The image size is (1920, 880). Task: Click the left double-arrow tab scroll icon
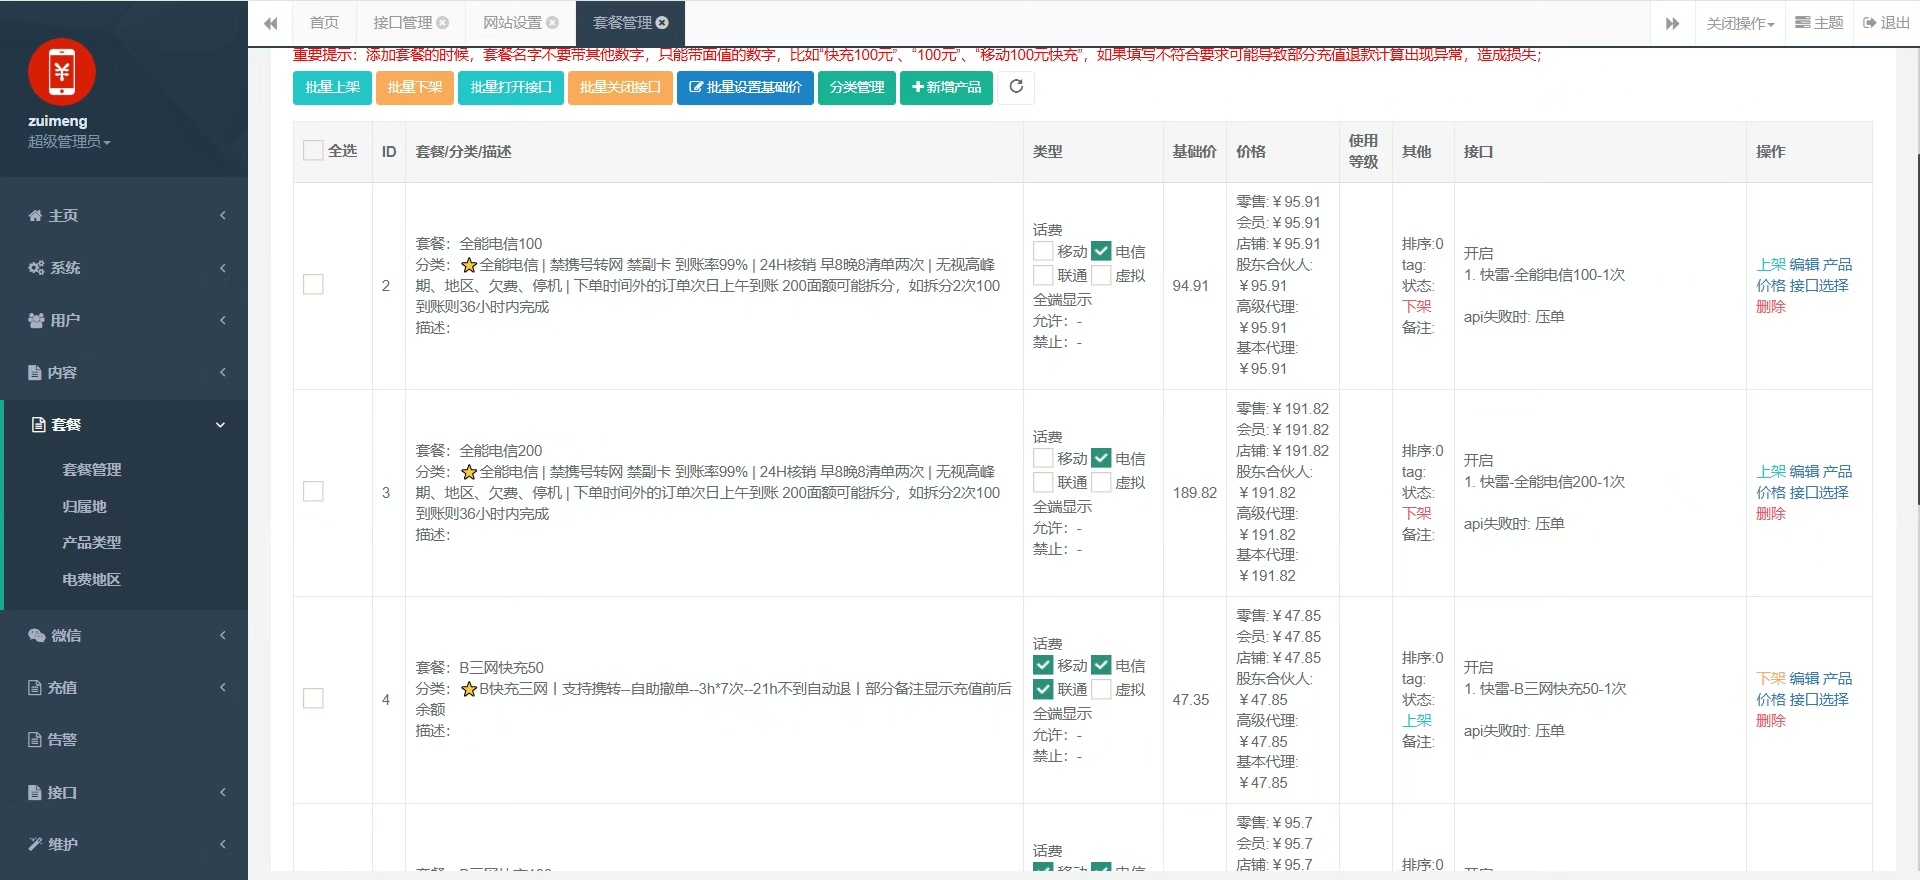[270, 23]
